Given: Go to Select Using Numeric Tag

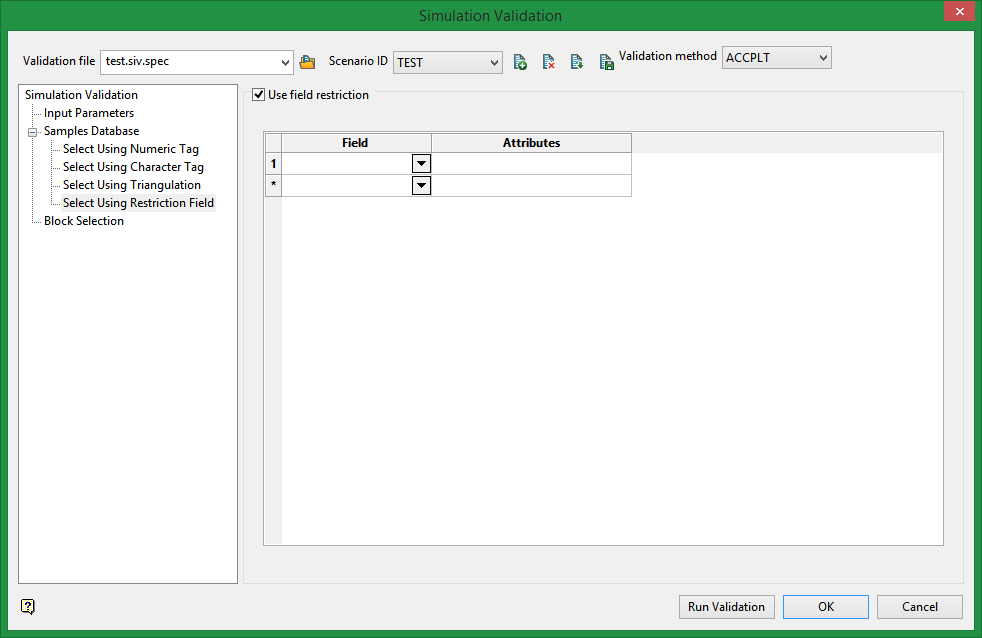Looking at the screenshot, I should (x=130, y=149).
